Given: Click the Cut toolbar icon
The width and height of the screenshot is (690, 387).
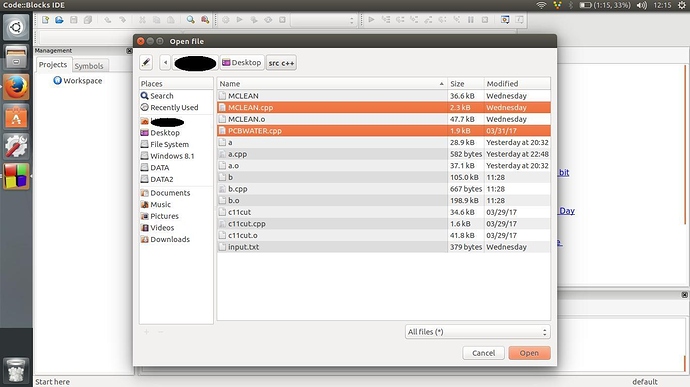Looking at the screenshot, I should click(x=142, y=20).
